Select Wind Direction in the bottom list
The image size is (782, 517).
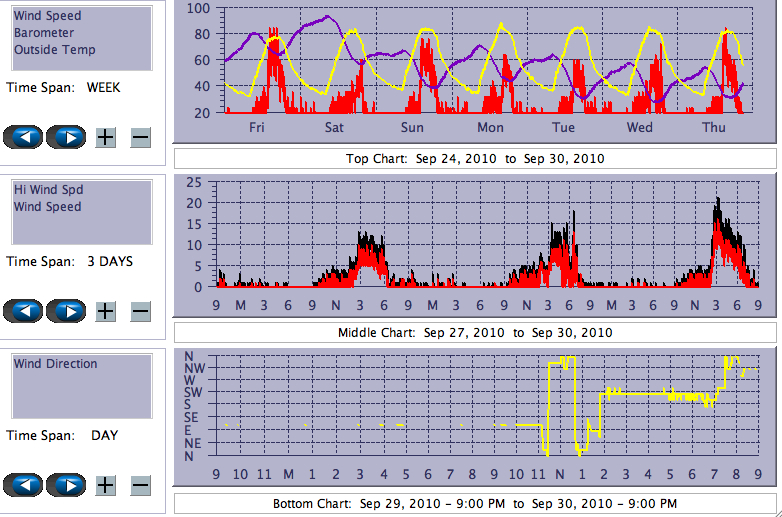click(56, 364)
